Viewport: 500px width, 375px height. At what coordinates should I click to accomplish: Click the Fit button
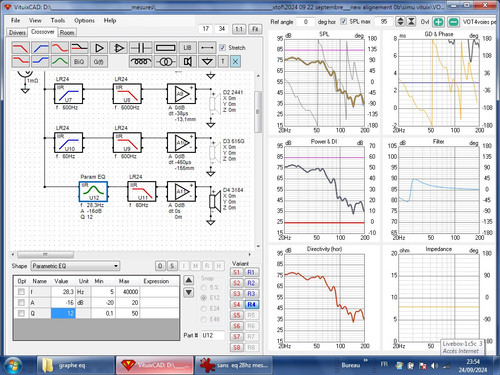point(255,29)
